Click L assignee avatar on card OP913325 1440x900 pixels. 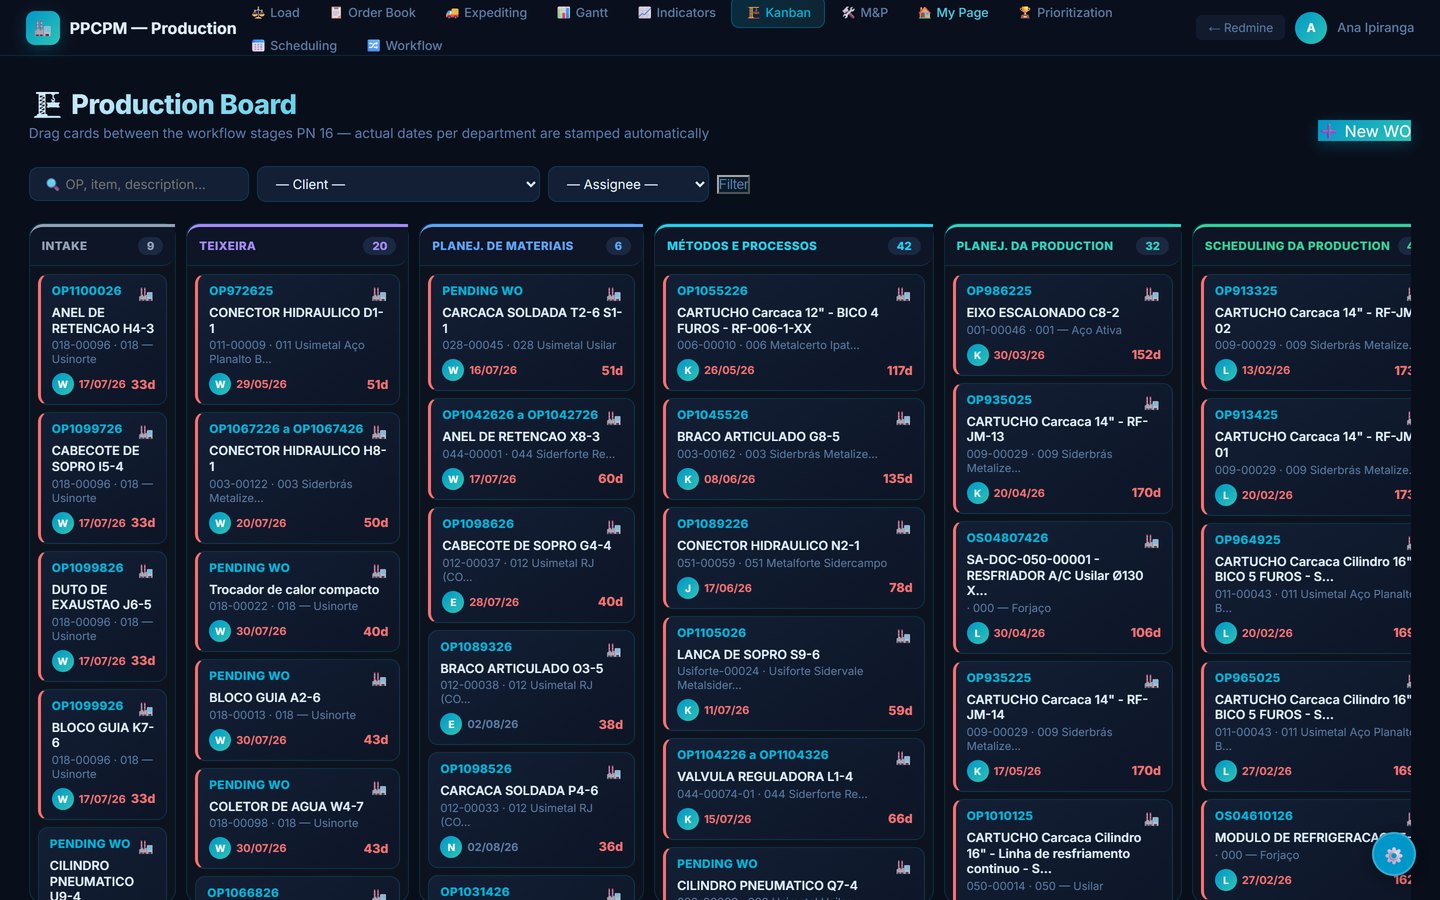(1226, 370)
